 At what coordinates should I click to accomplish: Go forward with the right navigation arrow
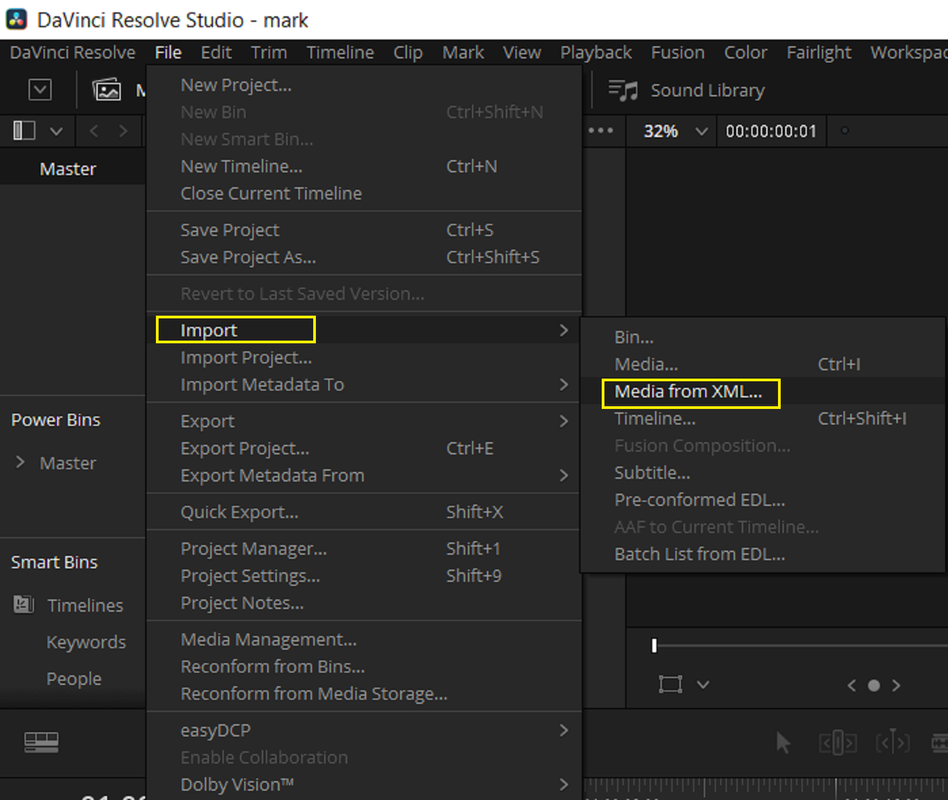pos(123,131)
